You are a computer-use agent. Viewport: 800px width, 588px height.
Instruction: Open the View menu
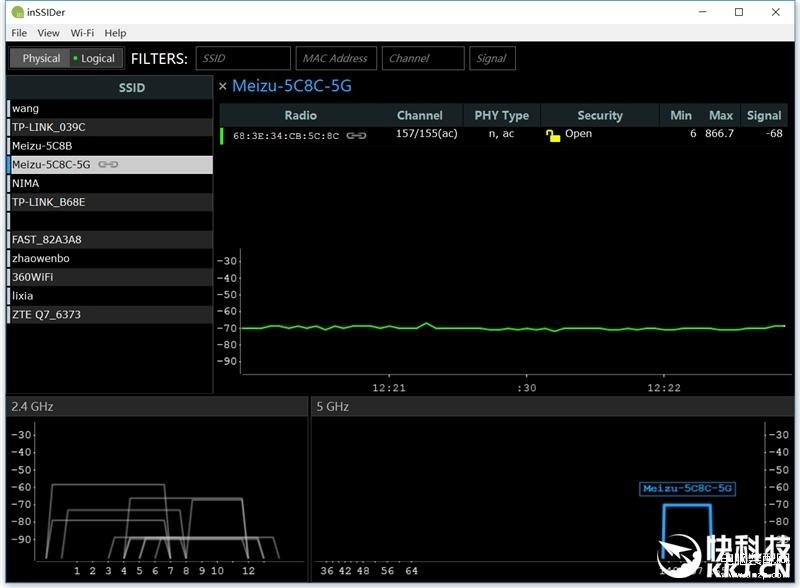(x=48, y=33)
